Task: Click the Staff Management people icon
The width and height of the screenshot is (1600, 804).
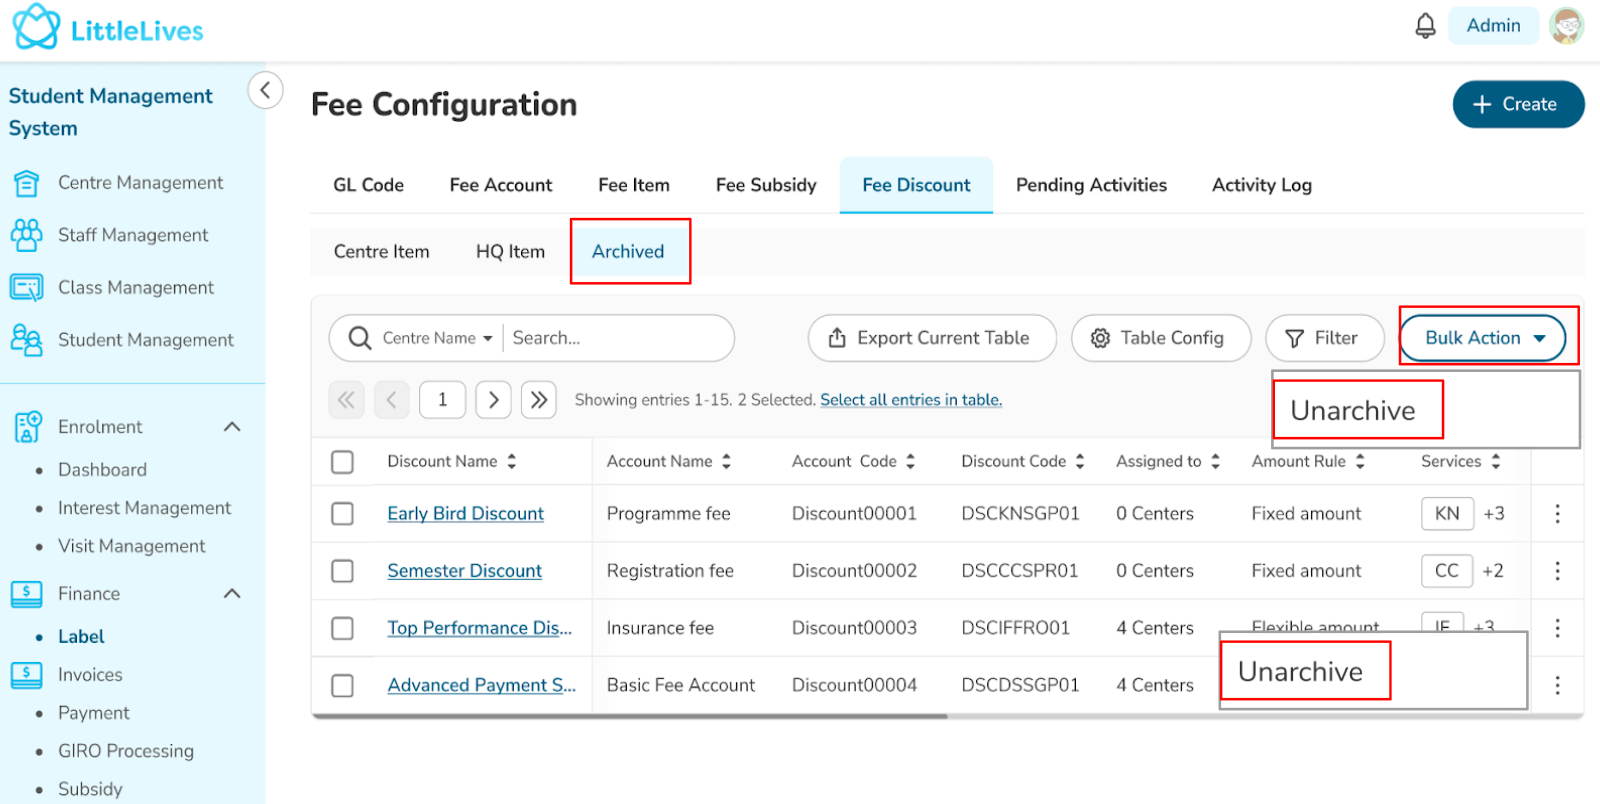Action: pyautogui.click(x=26, y=235)
